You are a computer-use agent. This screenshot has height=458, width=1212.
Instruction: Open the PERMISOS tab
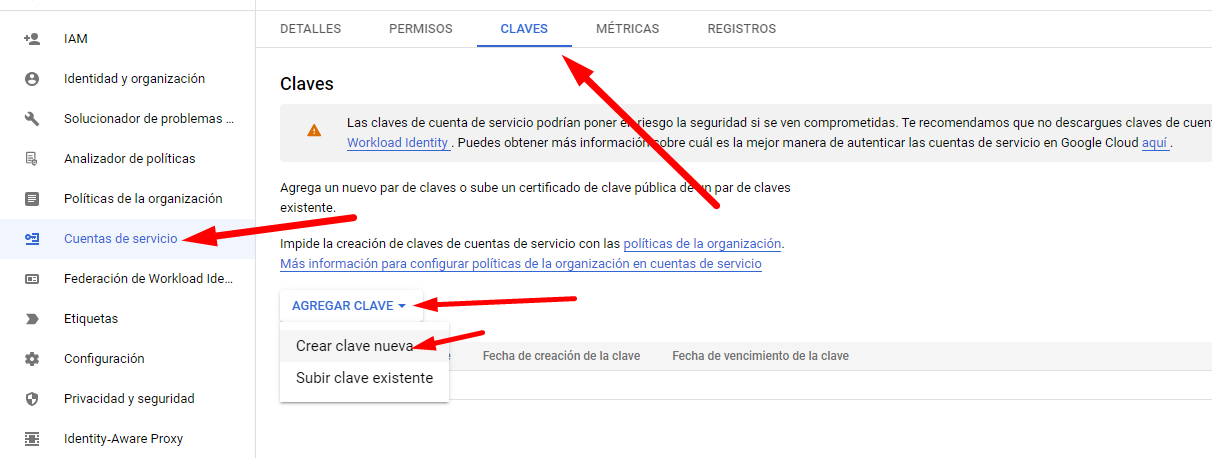420,29
